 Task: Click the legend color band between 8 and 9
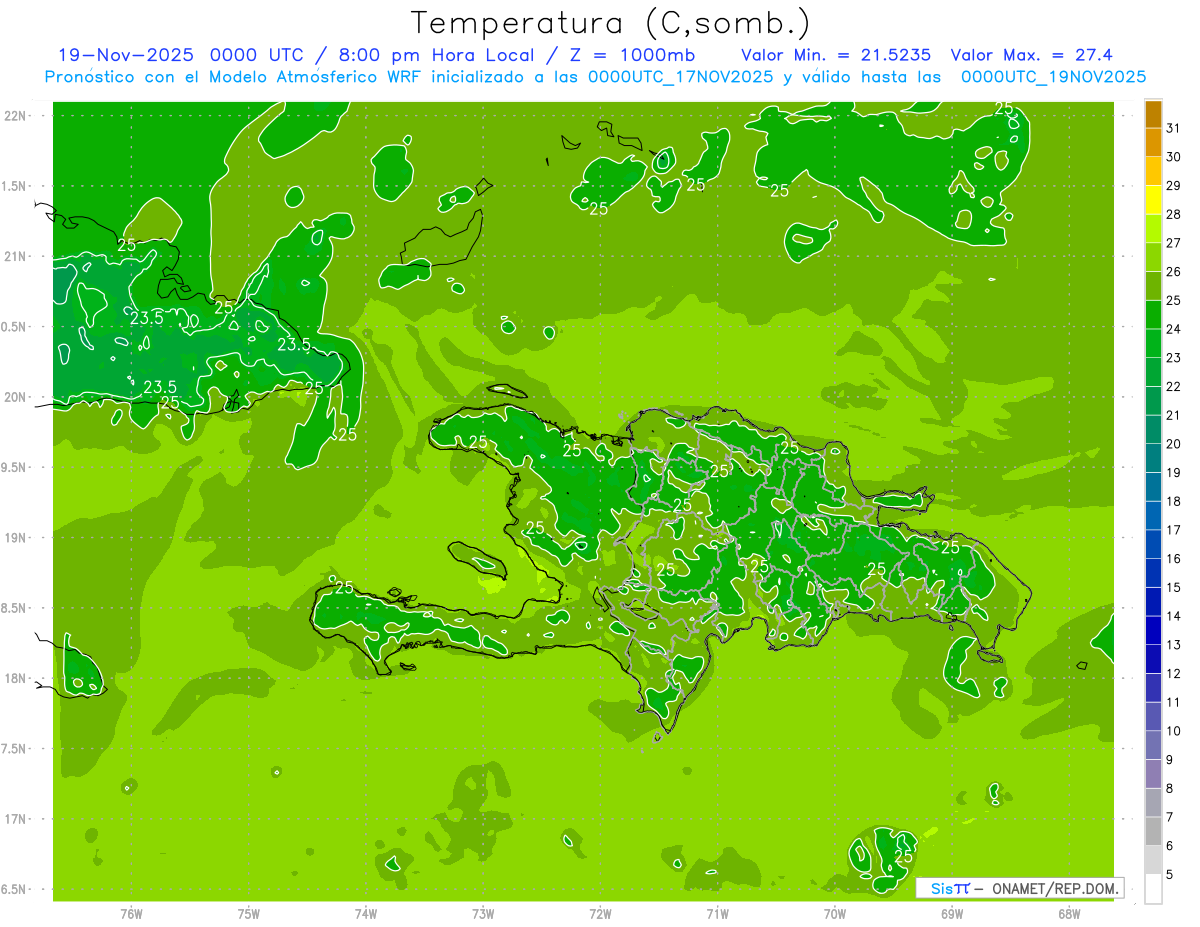pos(1153,774)
